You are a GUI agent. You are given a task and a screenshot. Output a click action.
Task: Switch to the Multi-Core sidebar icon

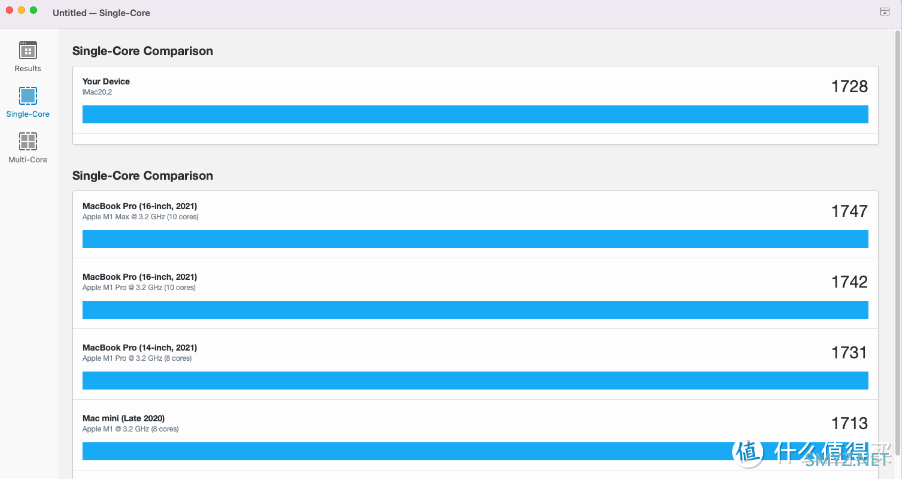click(28, 141)
